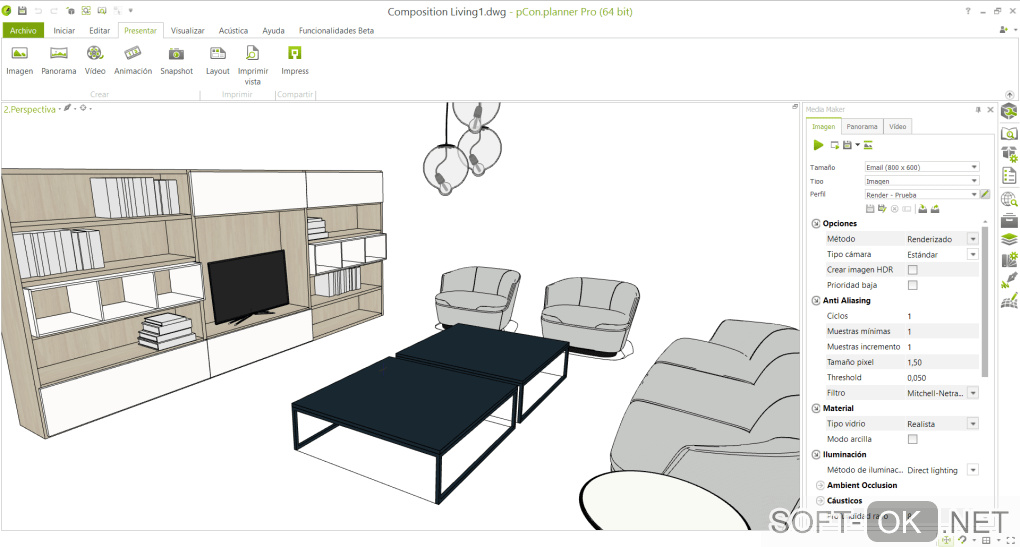Viewport: 1020px width, 547px height.
Task: Switch to the Iniciar ribbon tab
Action: click(x=64, y=31)
